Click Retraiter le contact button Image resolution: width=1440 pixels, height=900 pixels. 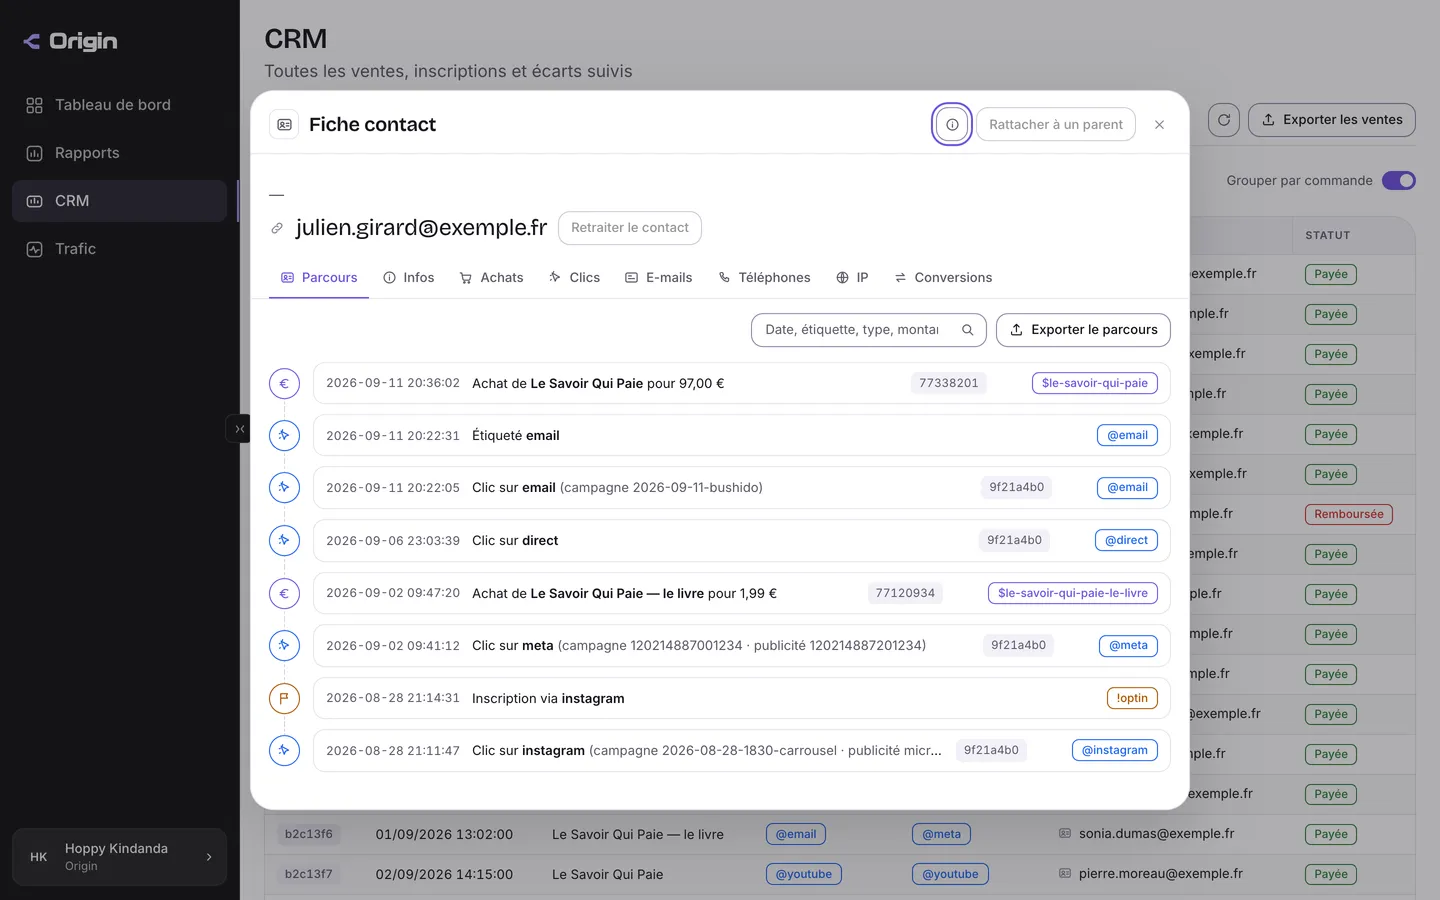(x=630, y=228)
